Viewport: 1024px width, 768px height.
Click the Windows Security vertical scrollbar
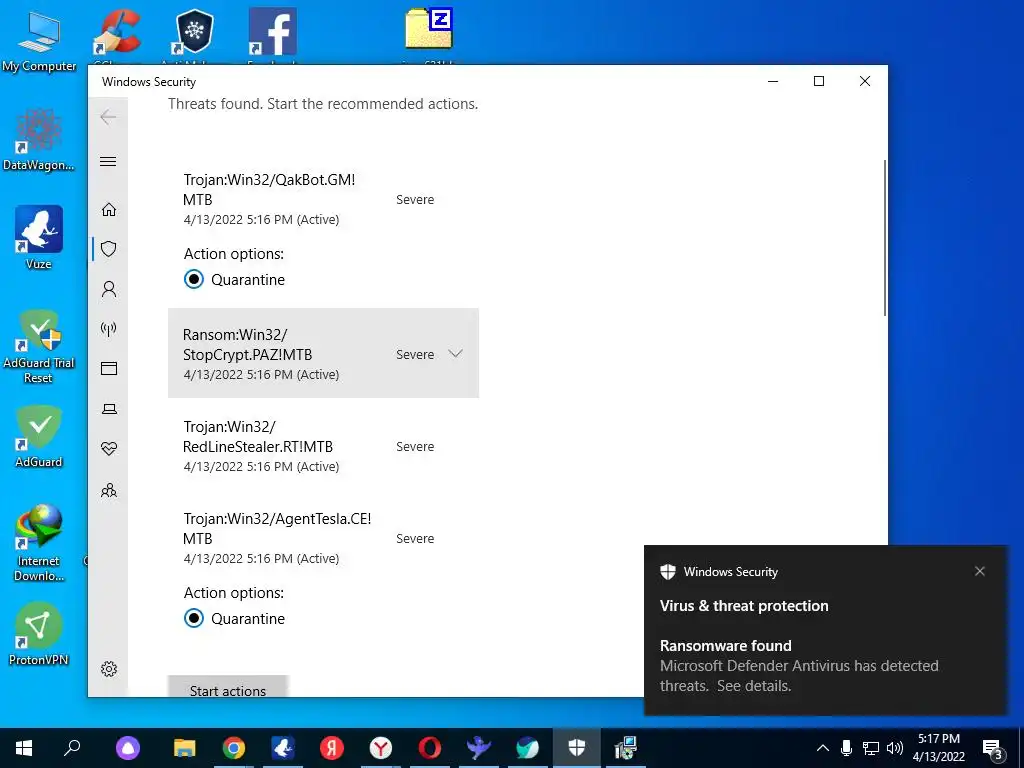[x=885, y=238]
